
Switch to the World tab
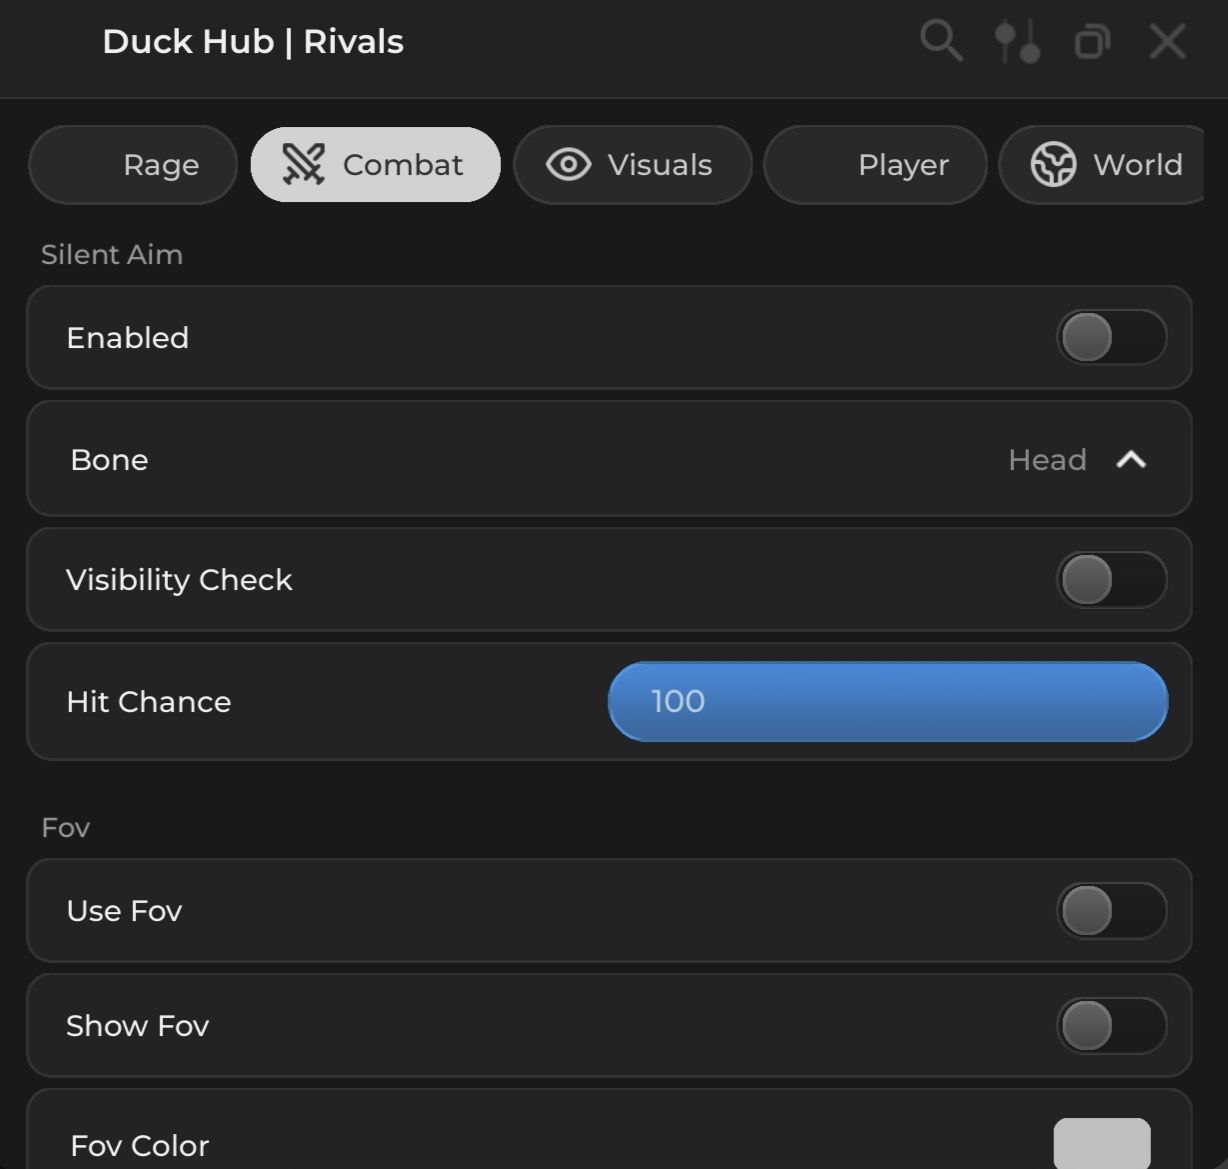[1137, 165]
